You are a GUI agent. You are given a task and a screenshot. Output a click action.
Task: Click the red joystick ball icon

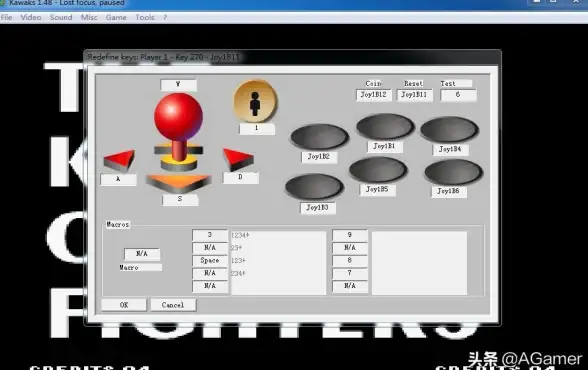click(x=178, y=116)
